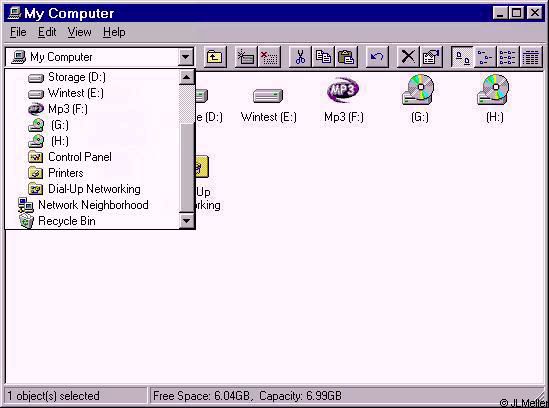Click the Cut scissors icon

(300, 57)
